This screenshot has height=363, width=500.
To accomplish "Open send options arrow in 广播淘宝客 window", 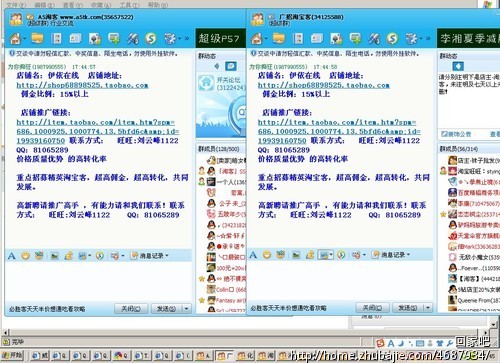I will 428,308.
